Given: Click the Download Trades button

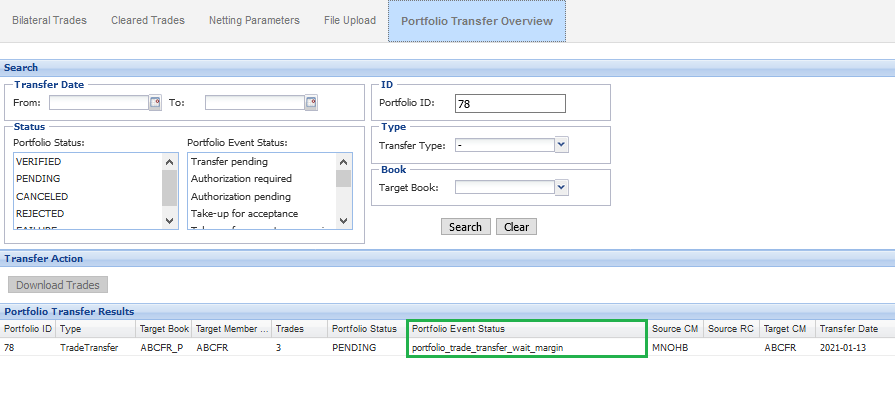Looking at the screenshot, I should click(x=58, y=285).
